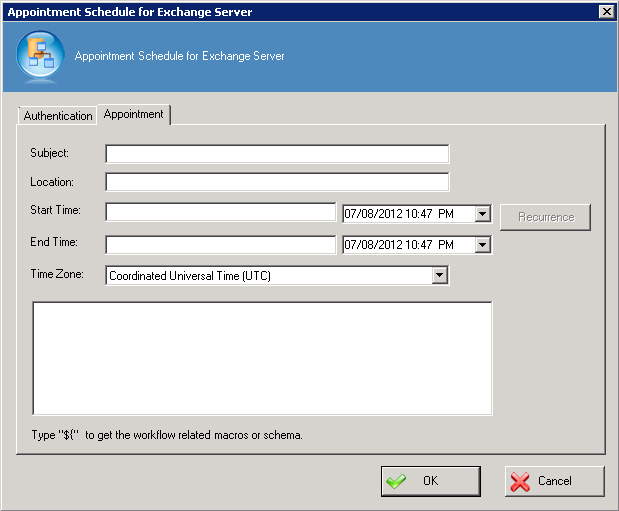The height and width of the screenshot is (511, 619).
Task: Switch to the Authentication tab
Action: click(58, 116)
